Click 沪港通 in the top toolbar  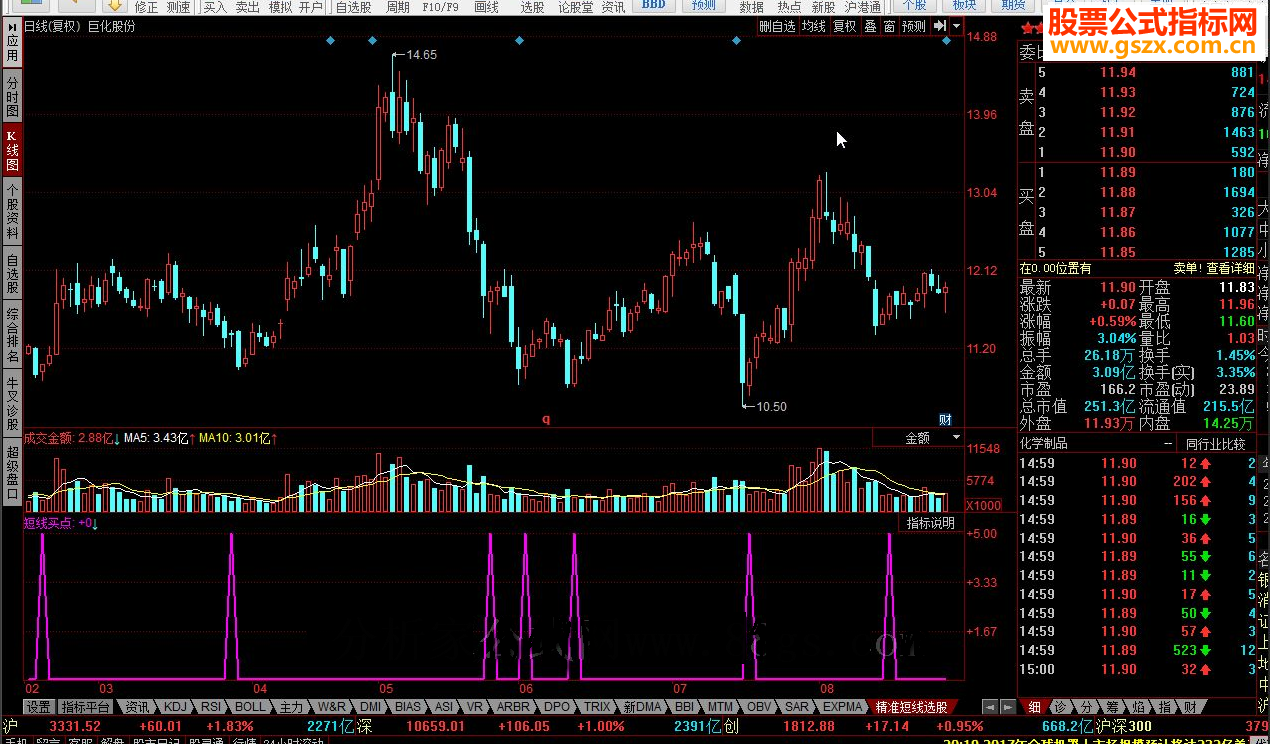[863, 6]
